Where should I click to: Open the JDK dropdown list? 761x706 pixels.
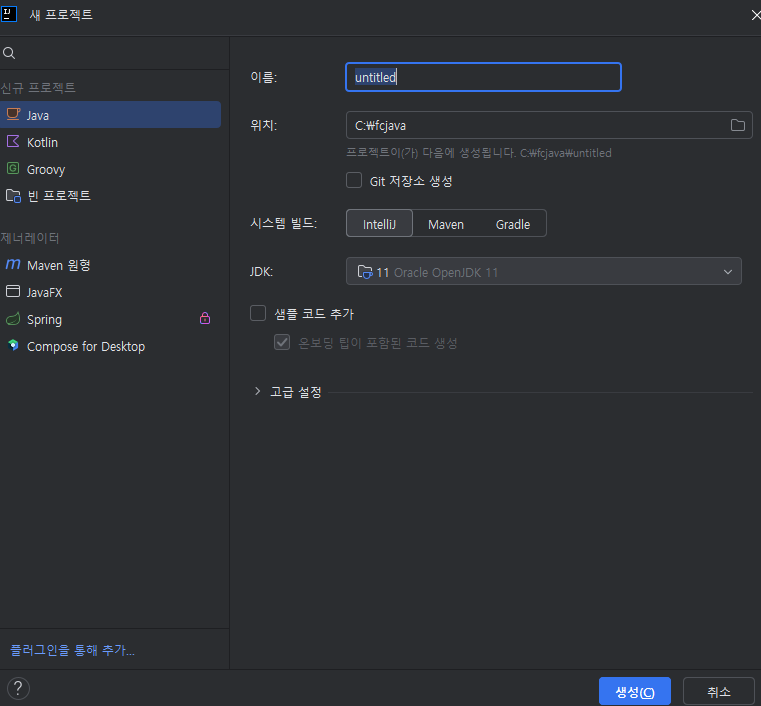(544, 271)
